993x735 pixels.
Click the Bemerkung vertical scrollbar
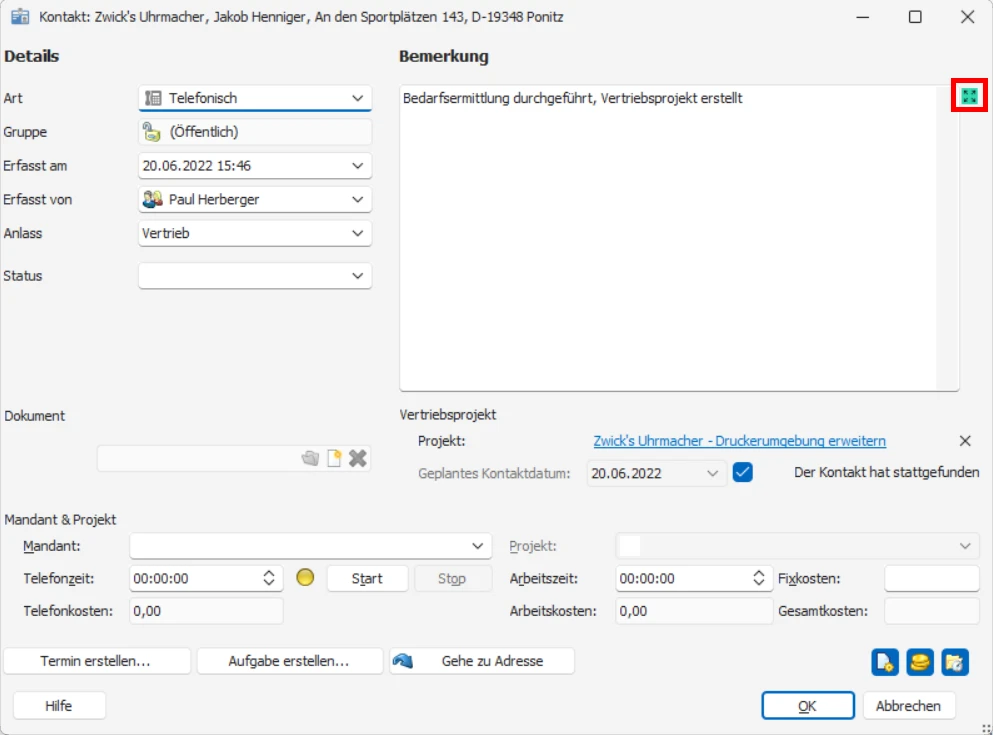click(x=947, y=238)
